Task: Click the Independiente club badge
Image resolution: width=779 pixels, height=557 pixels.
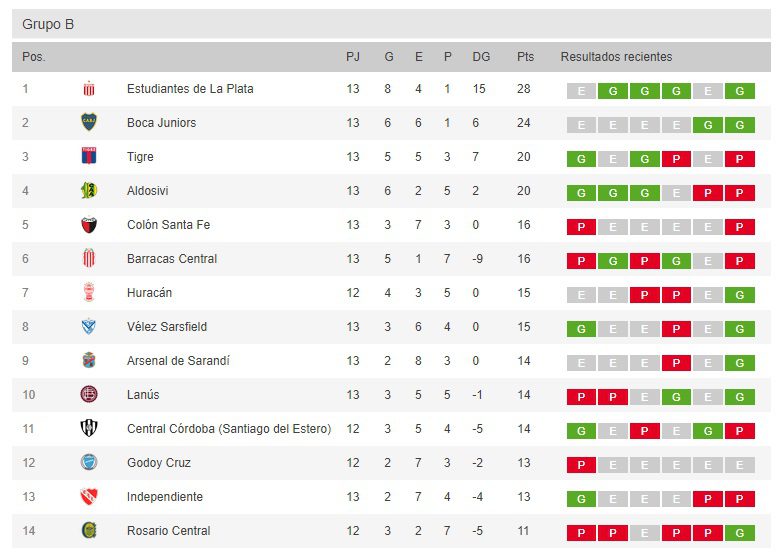Action: (x=88, y=497)
